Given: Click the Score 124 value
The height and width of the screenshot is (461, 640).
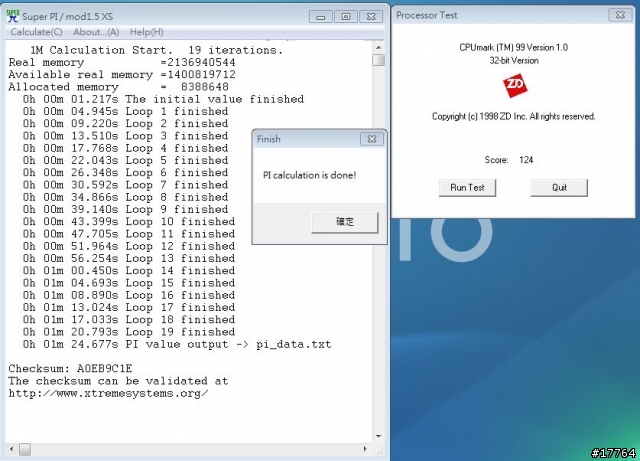Looking at the screenshot, I should tap(526, 160).
